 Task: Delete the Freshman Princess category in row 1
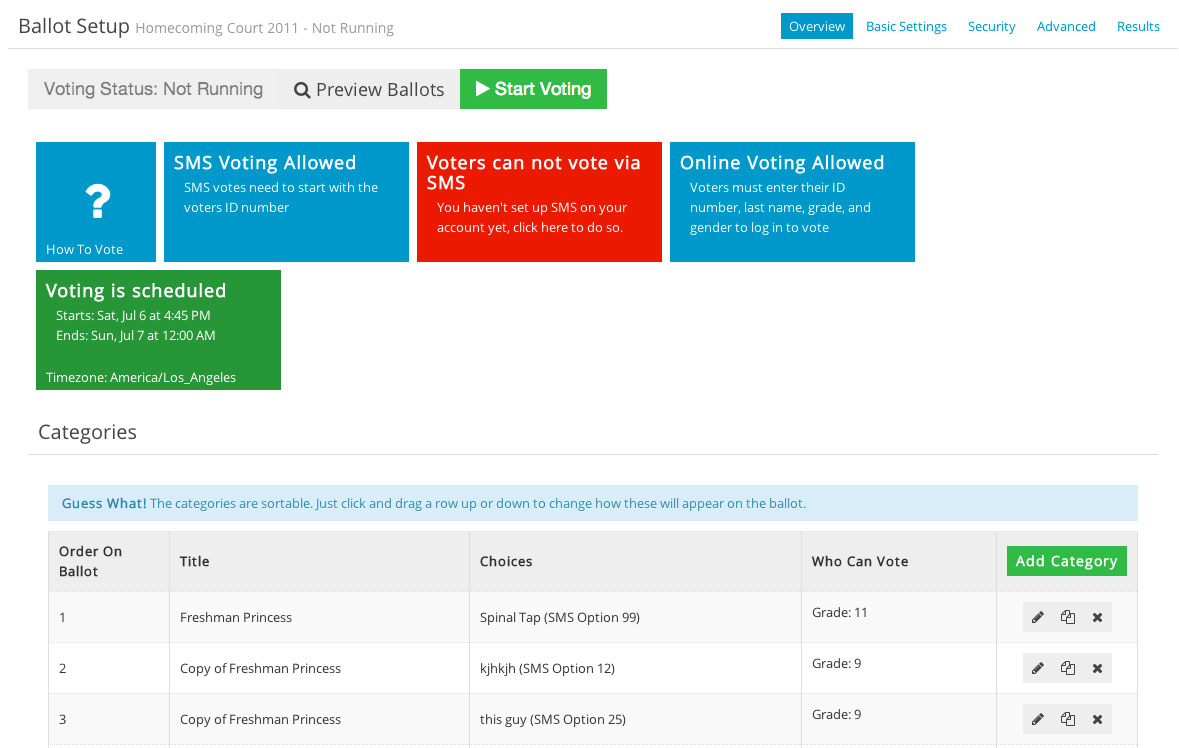[1097, 617]
